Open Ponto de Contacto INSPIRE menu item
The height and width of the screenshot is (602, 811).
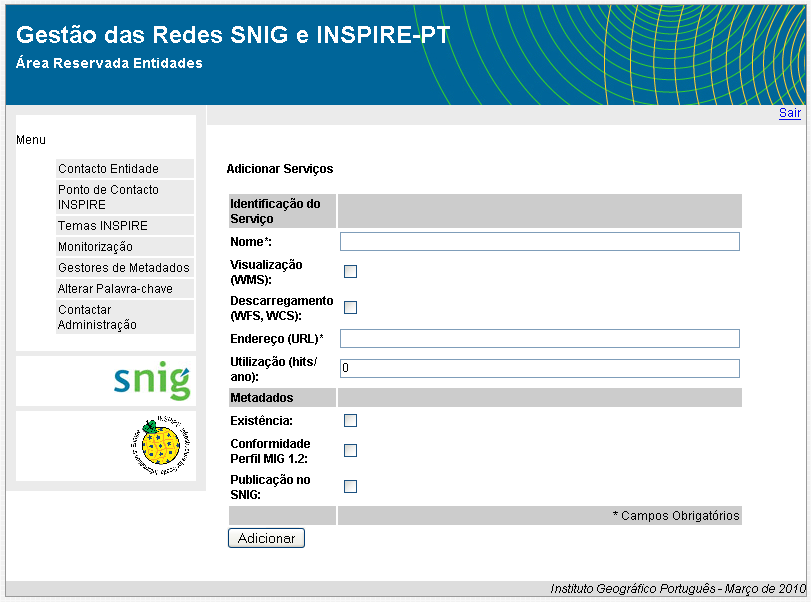coord(125,197)
